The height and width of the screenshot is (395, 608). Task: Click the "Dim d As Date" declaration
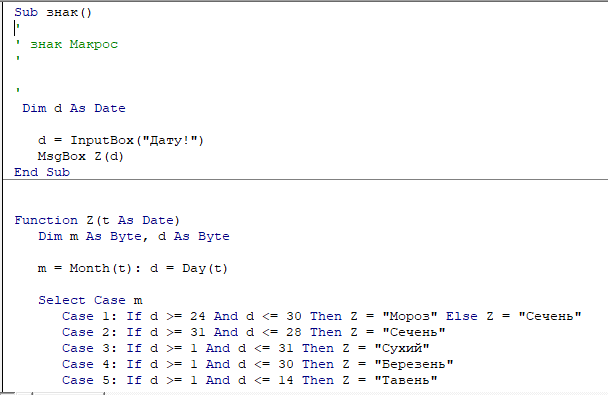74,108
